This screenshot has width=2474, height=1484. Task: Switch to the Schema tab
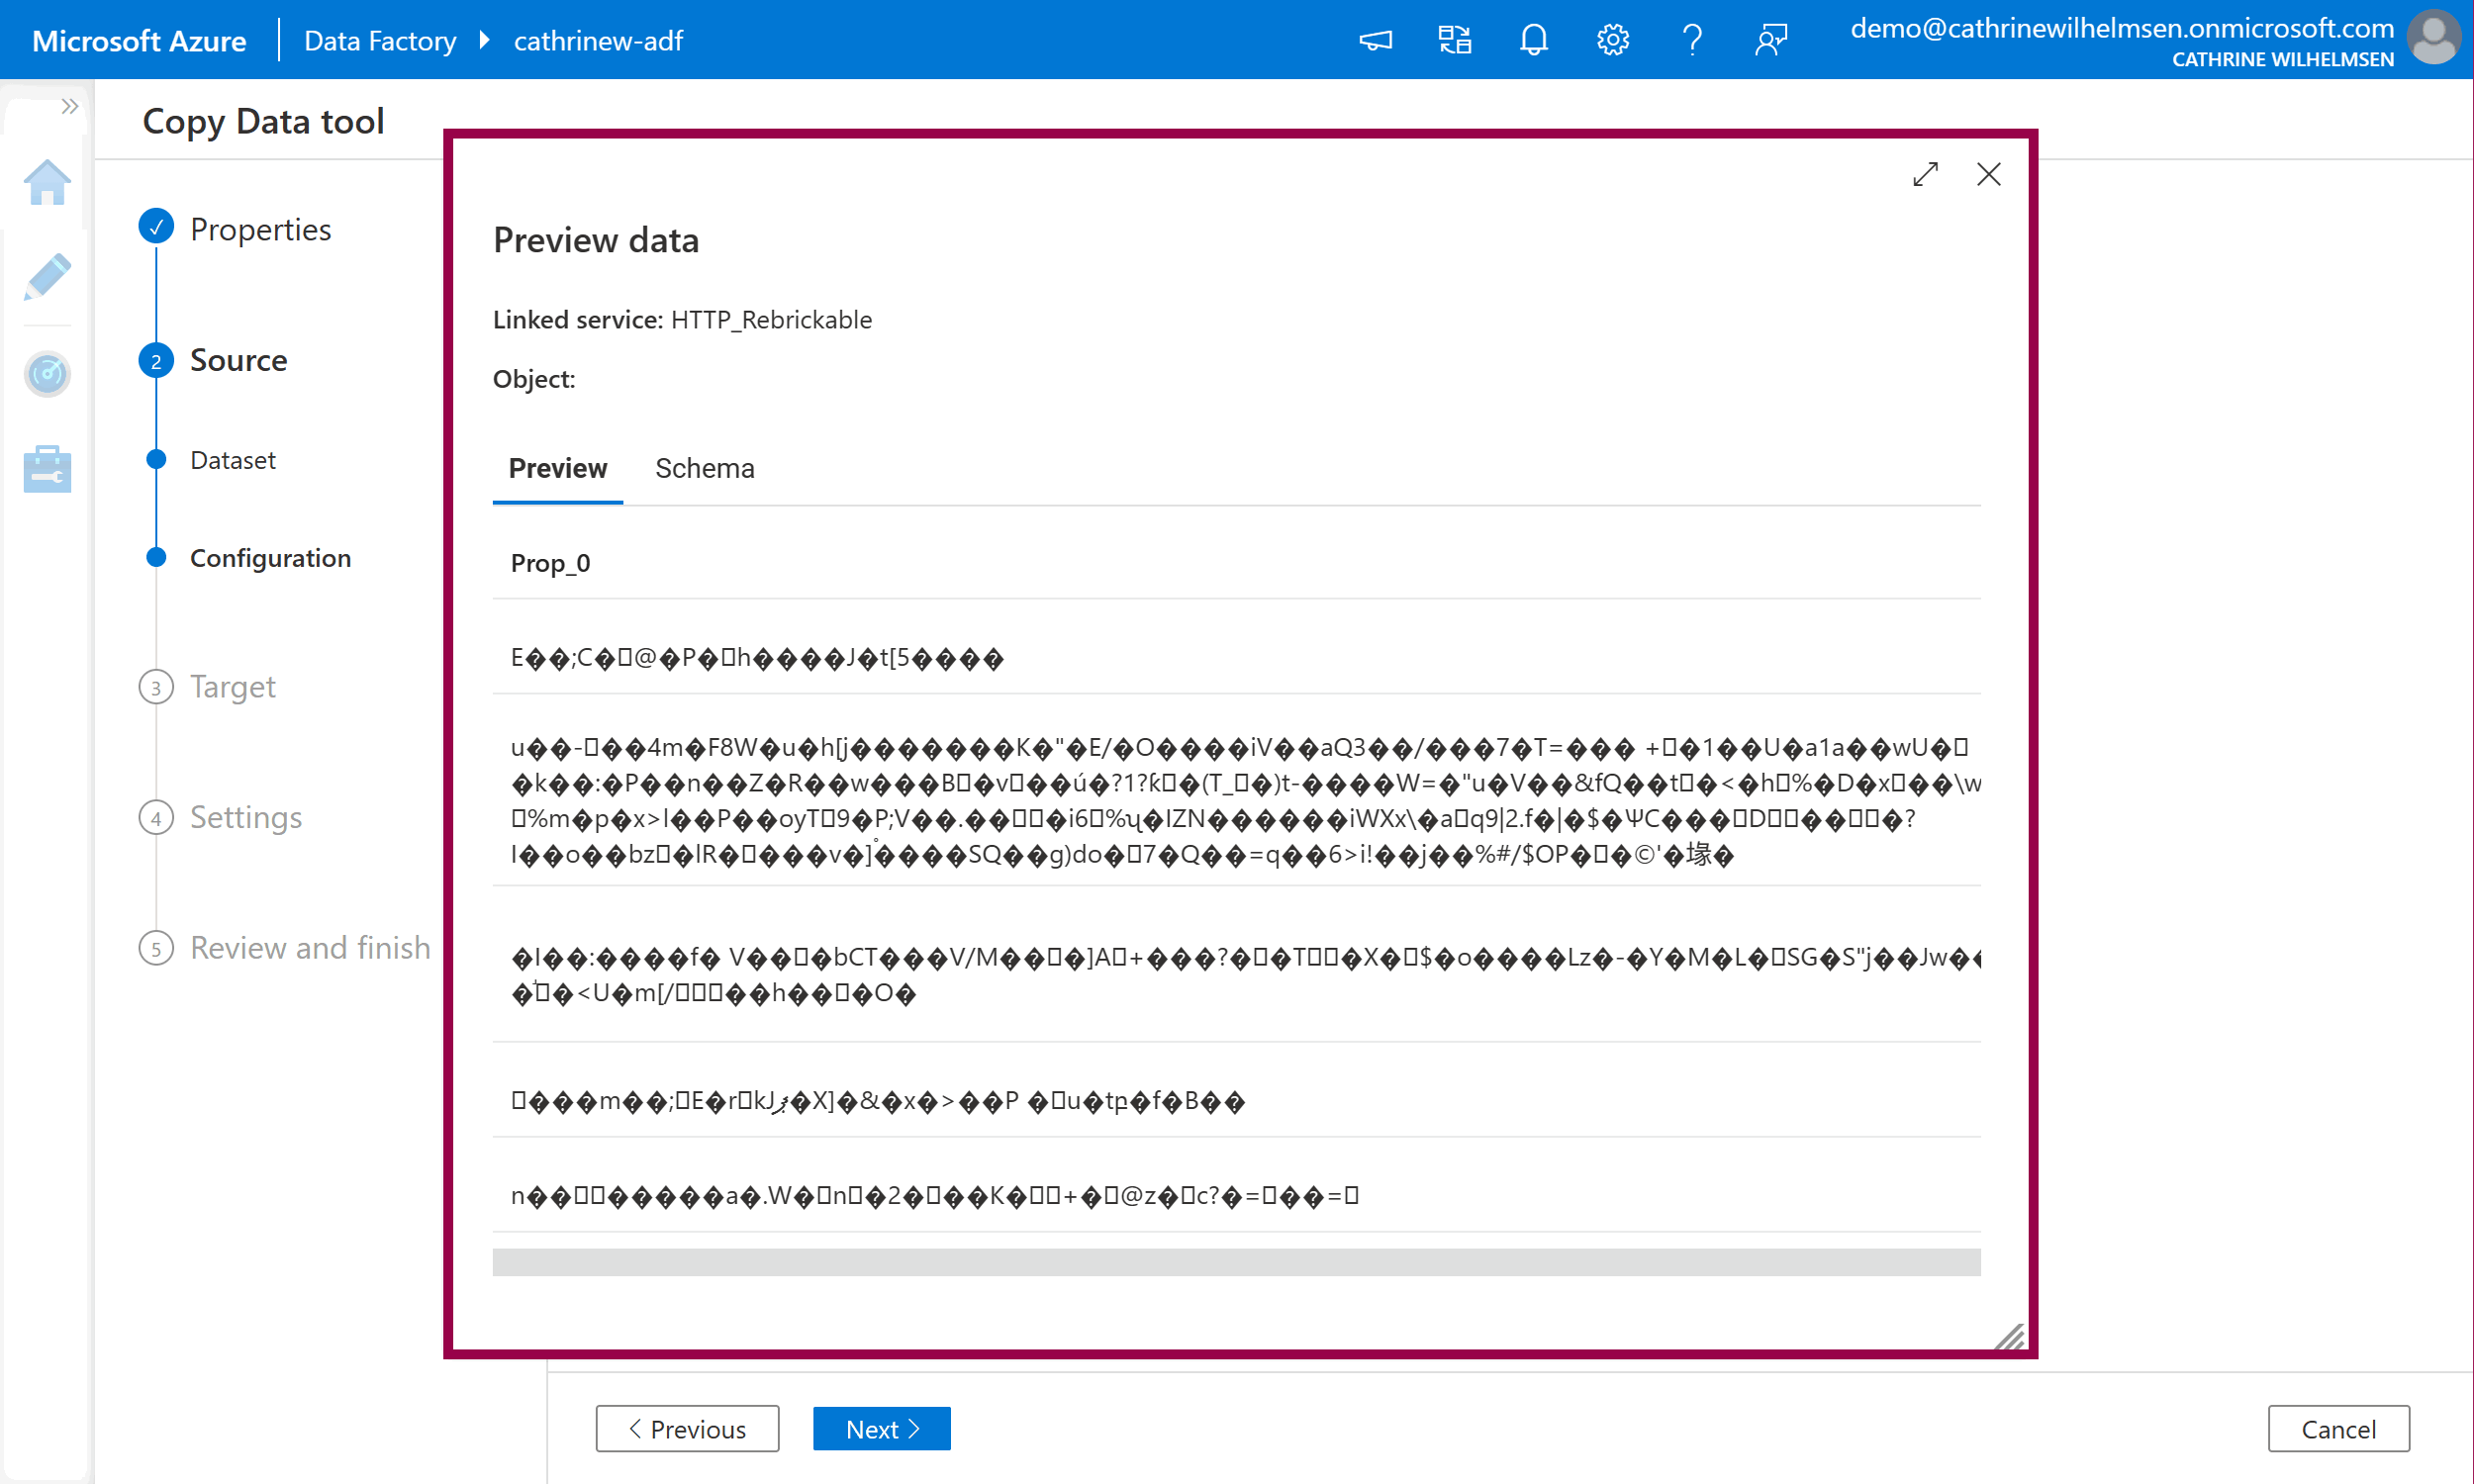tap(704, 468)
